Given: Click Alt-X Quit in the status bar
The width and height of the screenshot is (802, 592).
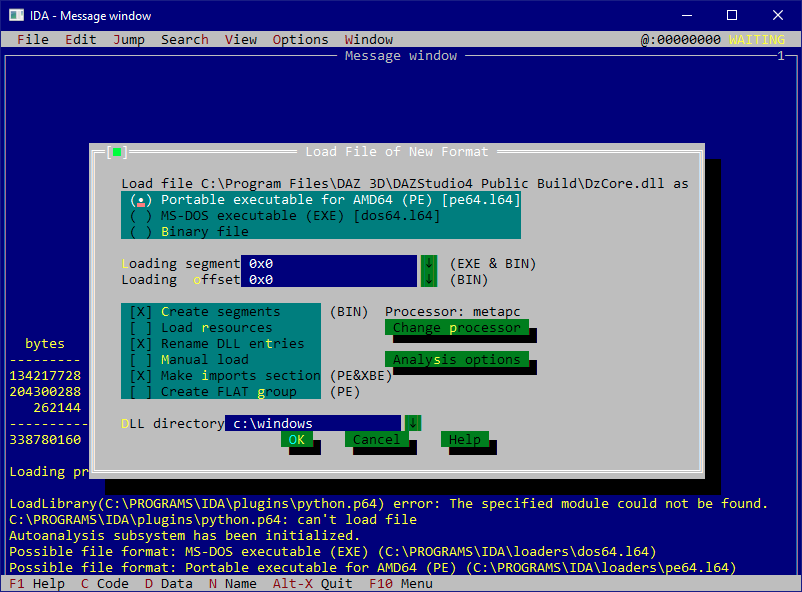Looking at the screenshot, I should point(314,583).
